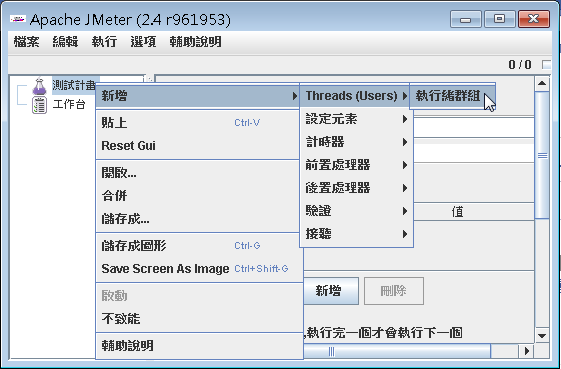Viewport: 561px width, 369px height.
Task: Click the JMeter logo in title bar
Action: coord(18,19)
